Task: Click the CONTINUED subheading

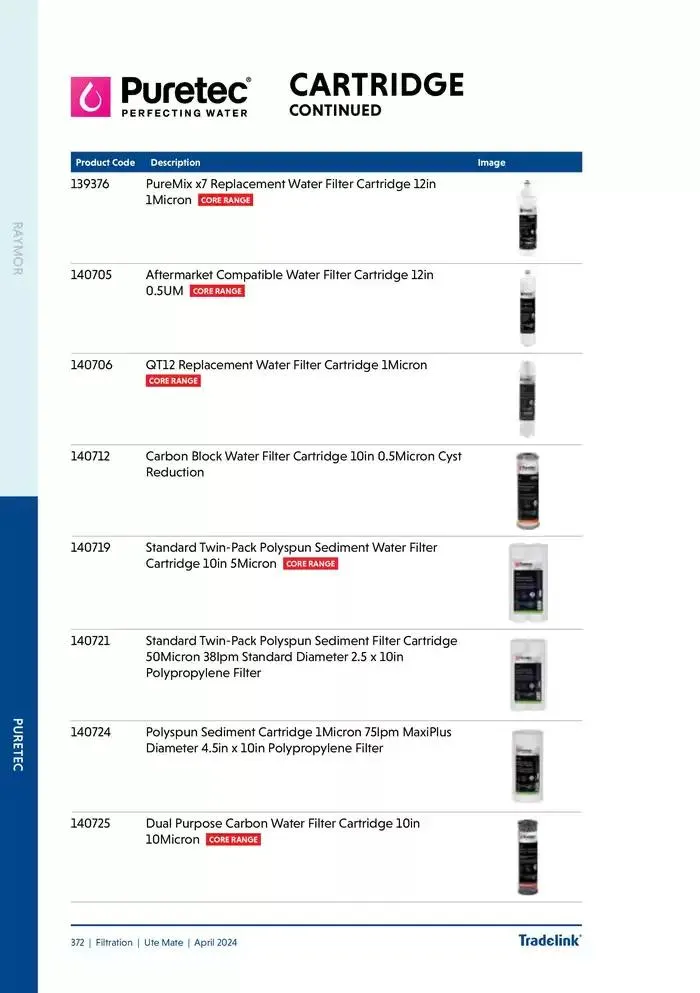Action: click(335, 110)
